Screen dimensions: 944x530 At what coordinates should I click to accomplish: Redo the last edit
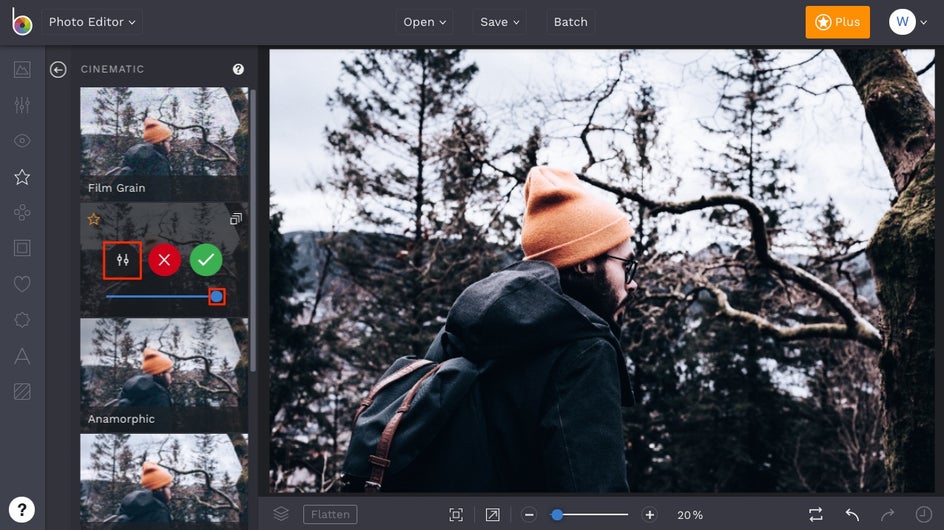[x=887, y=515]
